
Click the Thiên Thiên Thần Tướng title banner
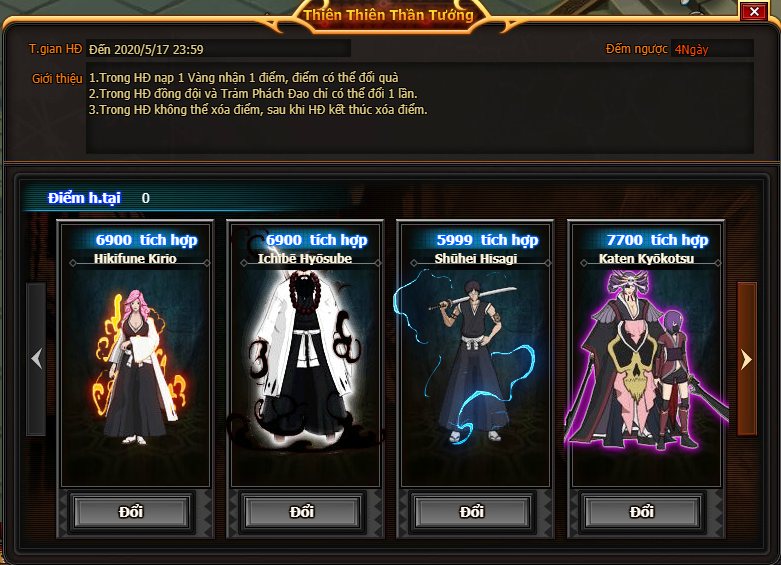389,15
